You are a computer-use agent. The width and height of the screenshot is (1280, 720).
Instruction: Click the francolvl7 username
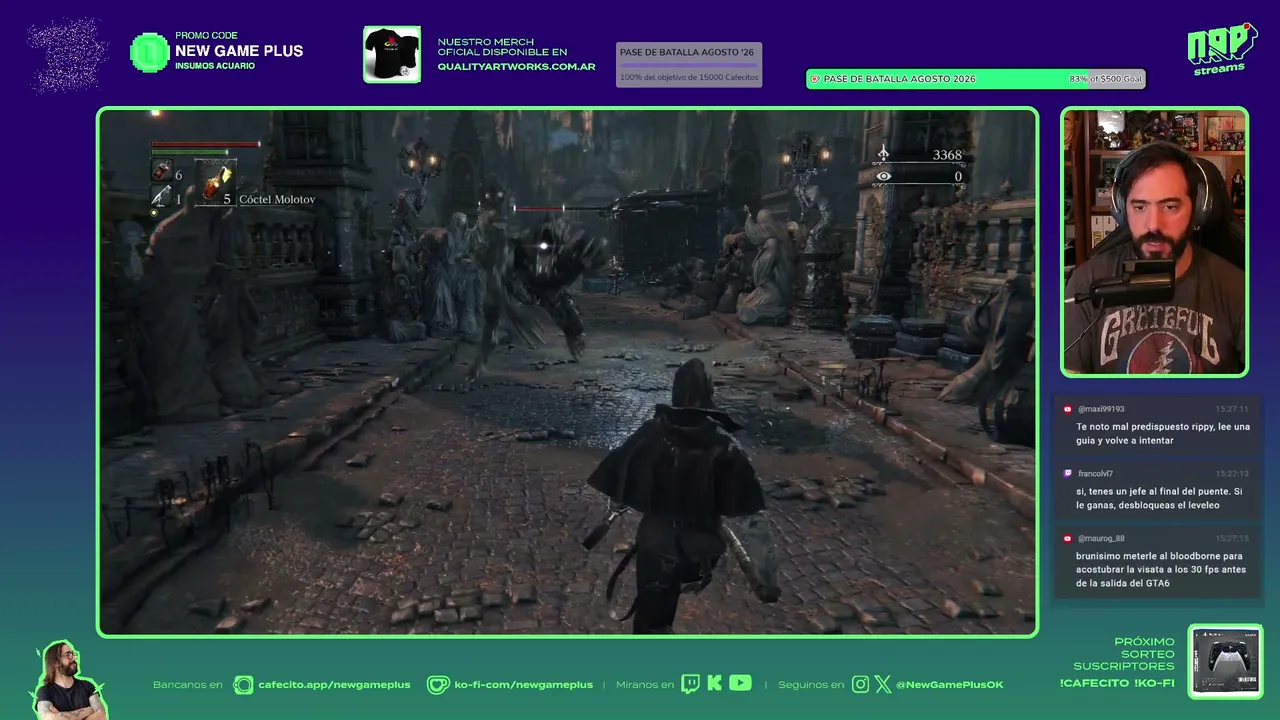pyautogui.click(x=1095, y=474)
